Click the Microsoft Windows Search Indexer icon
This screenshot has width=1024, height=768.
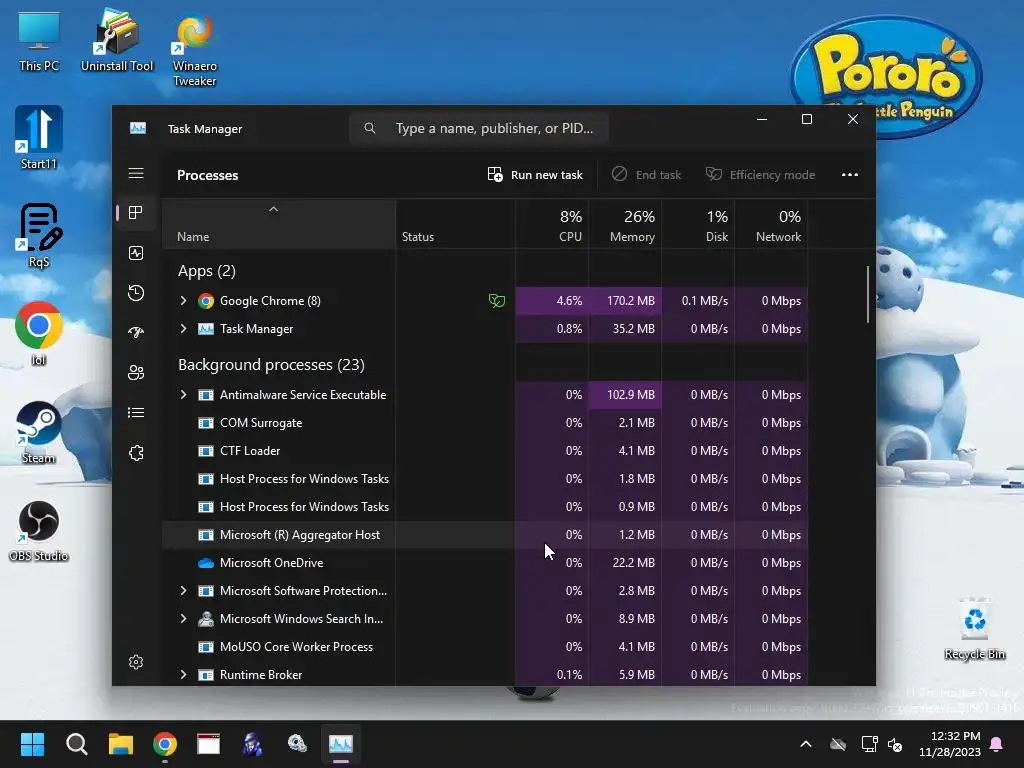point(206,618)
